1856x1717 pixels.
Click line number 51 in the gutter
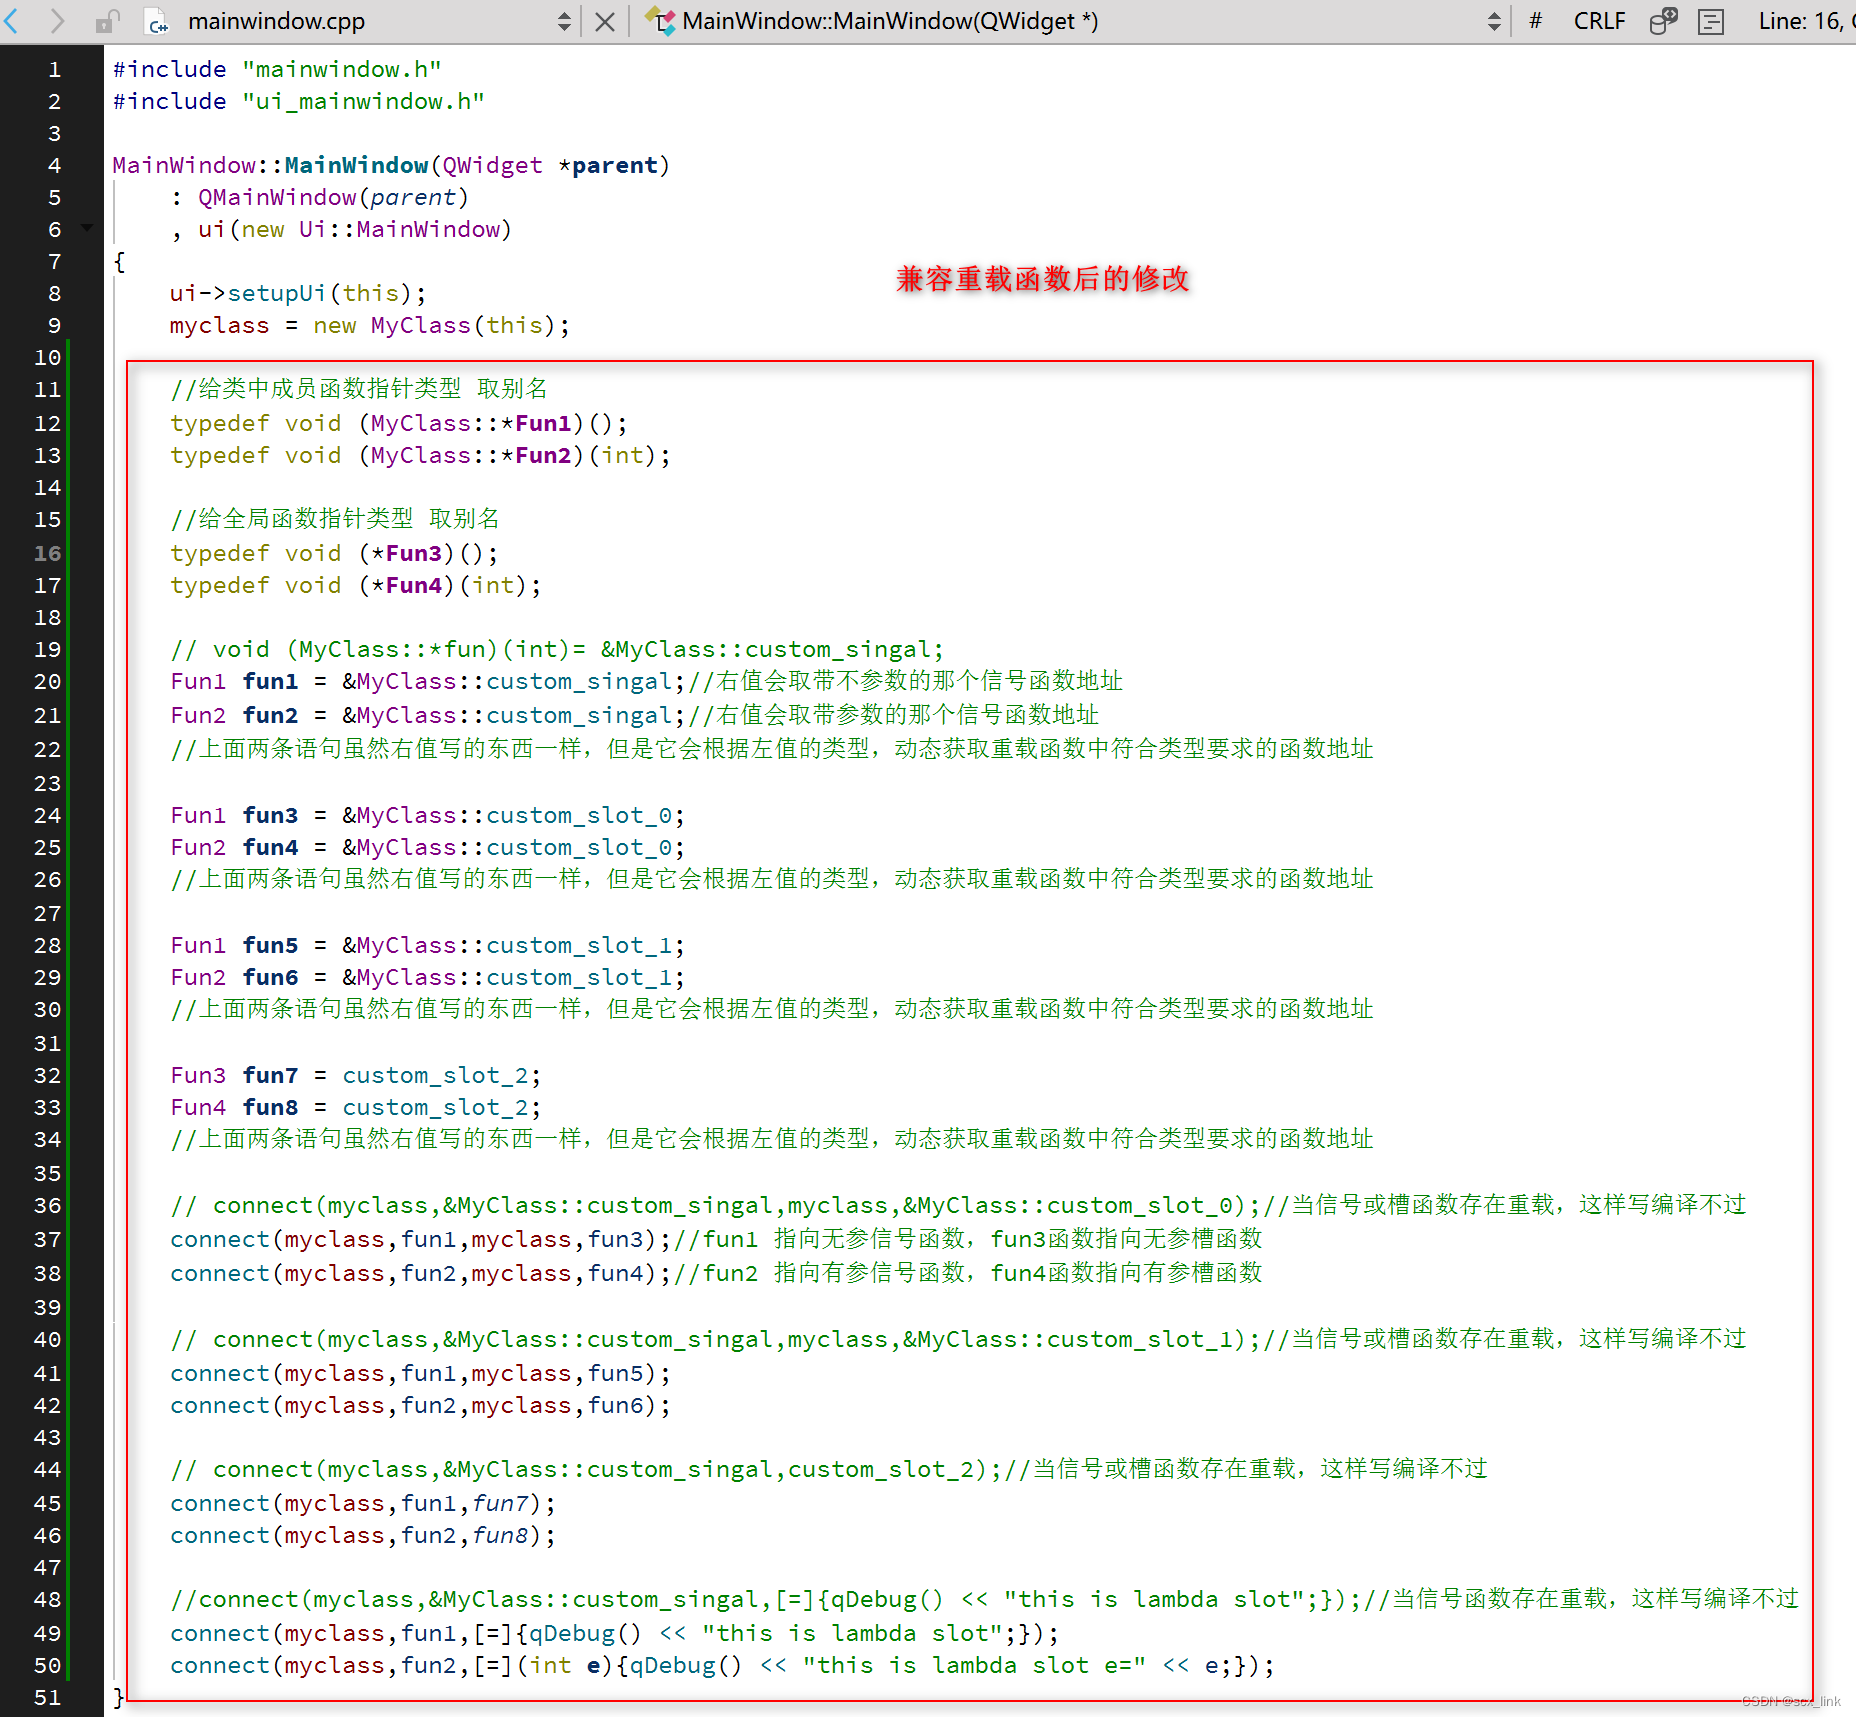click(48, 1697)
